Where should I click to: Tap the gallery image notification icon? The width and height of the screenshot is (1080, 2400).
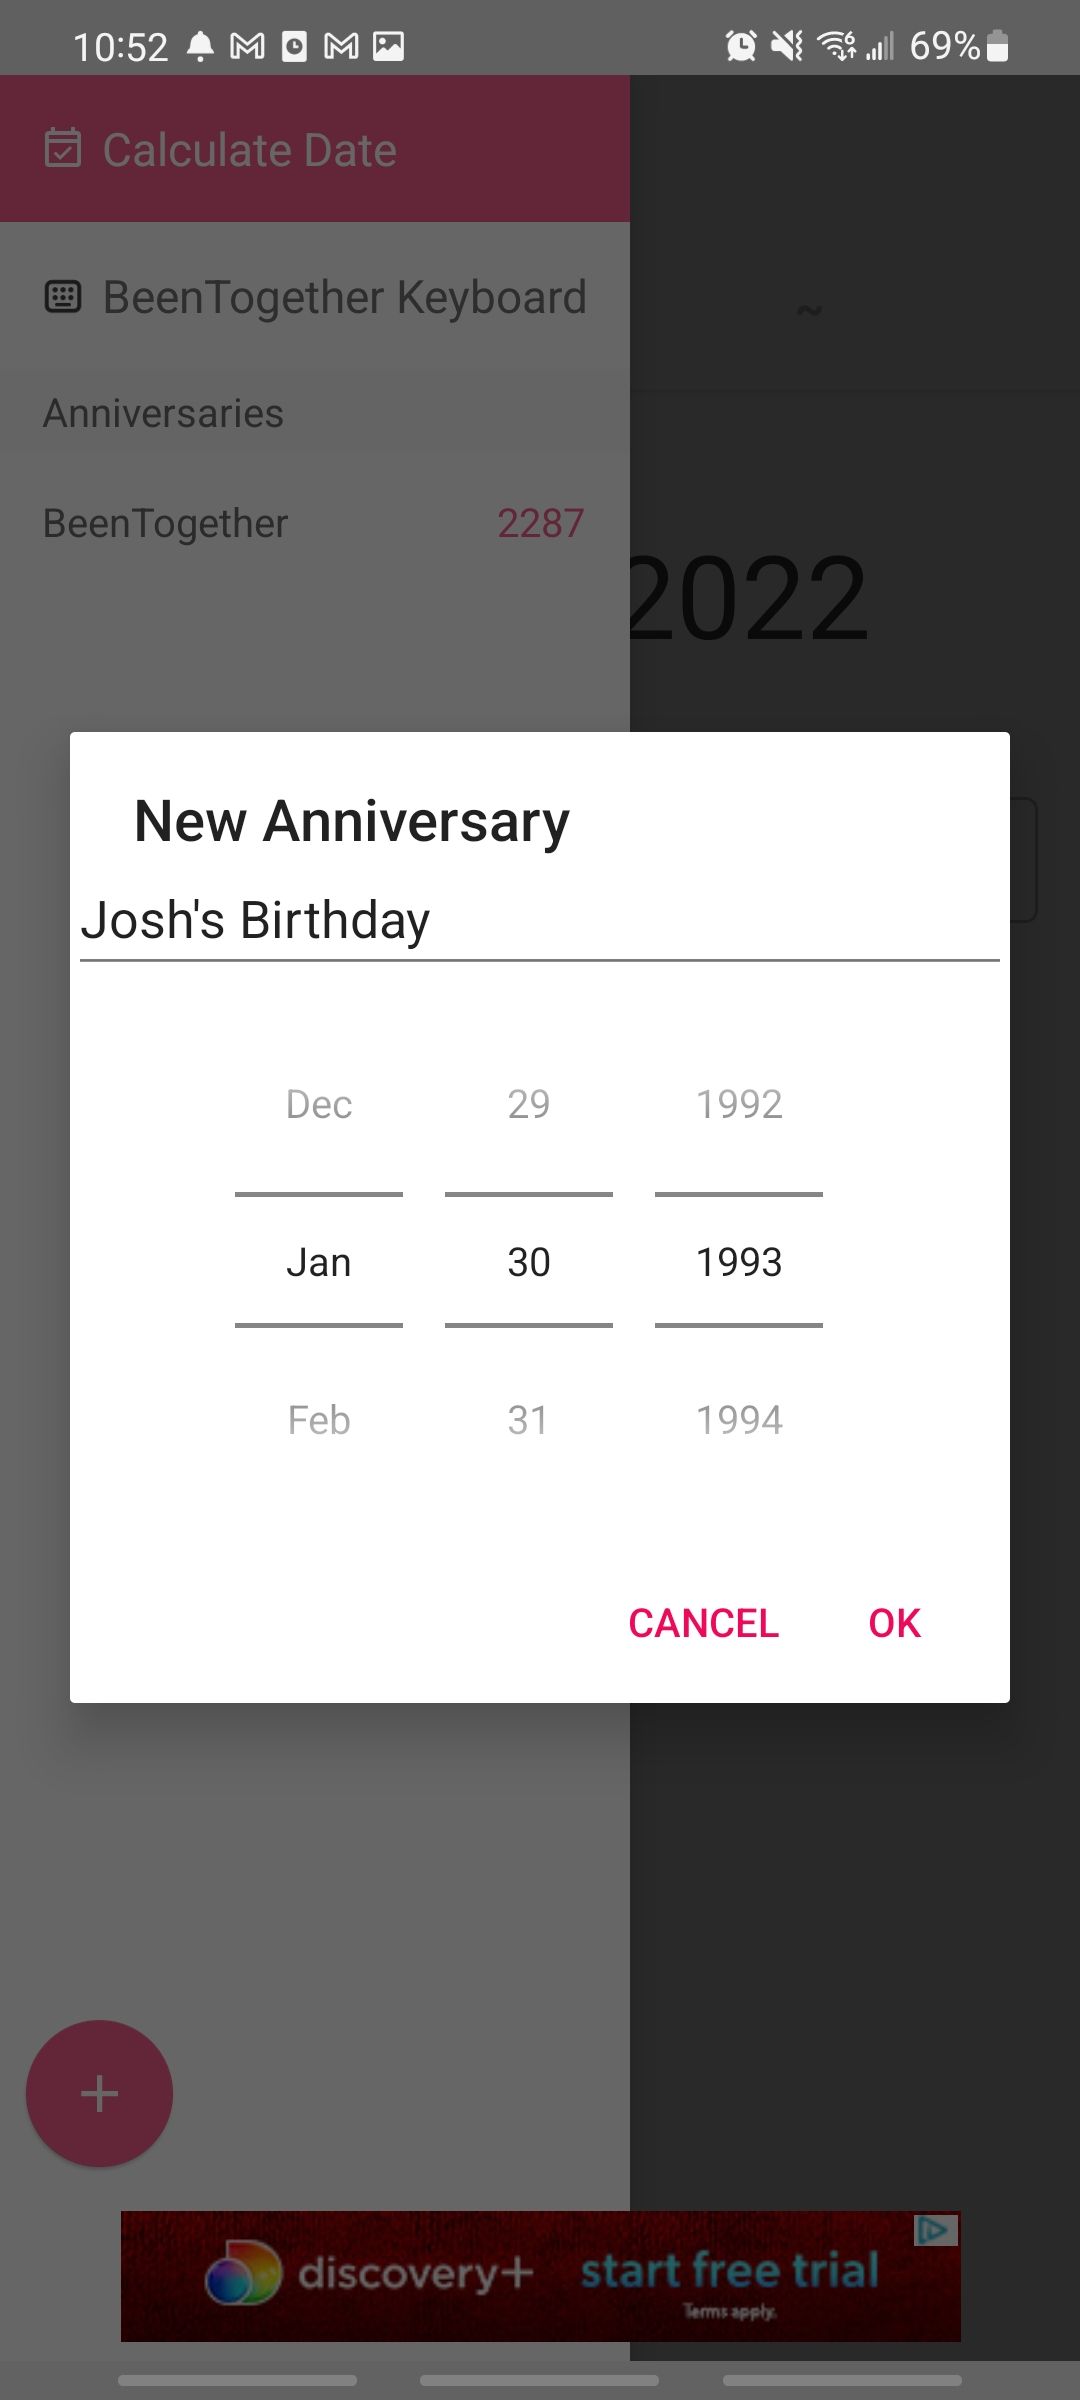[x=388, y=46]
